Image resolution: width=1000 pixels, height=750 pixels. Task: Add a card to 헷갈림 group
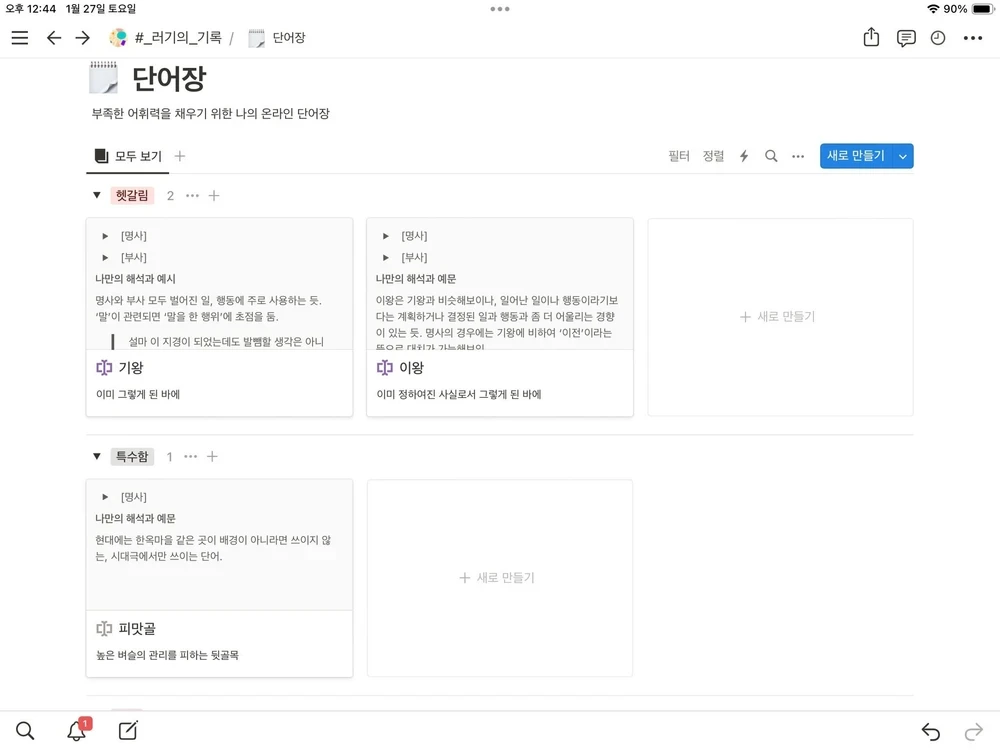tap(214, 196)
